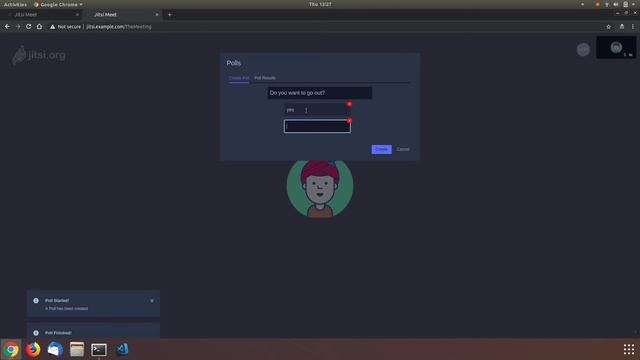This screenshot has width=640, height=360.
Task: Select the Create Poll tab
Action: tap(239, 78)
